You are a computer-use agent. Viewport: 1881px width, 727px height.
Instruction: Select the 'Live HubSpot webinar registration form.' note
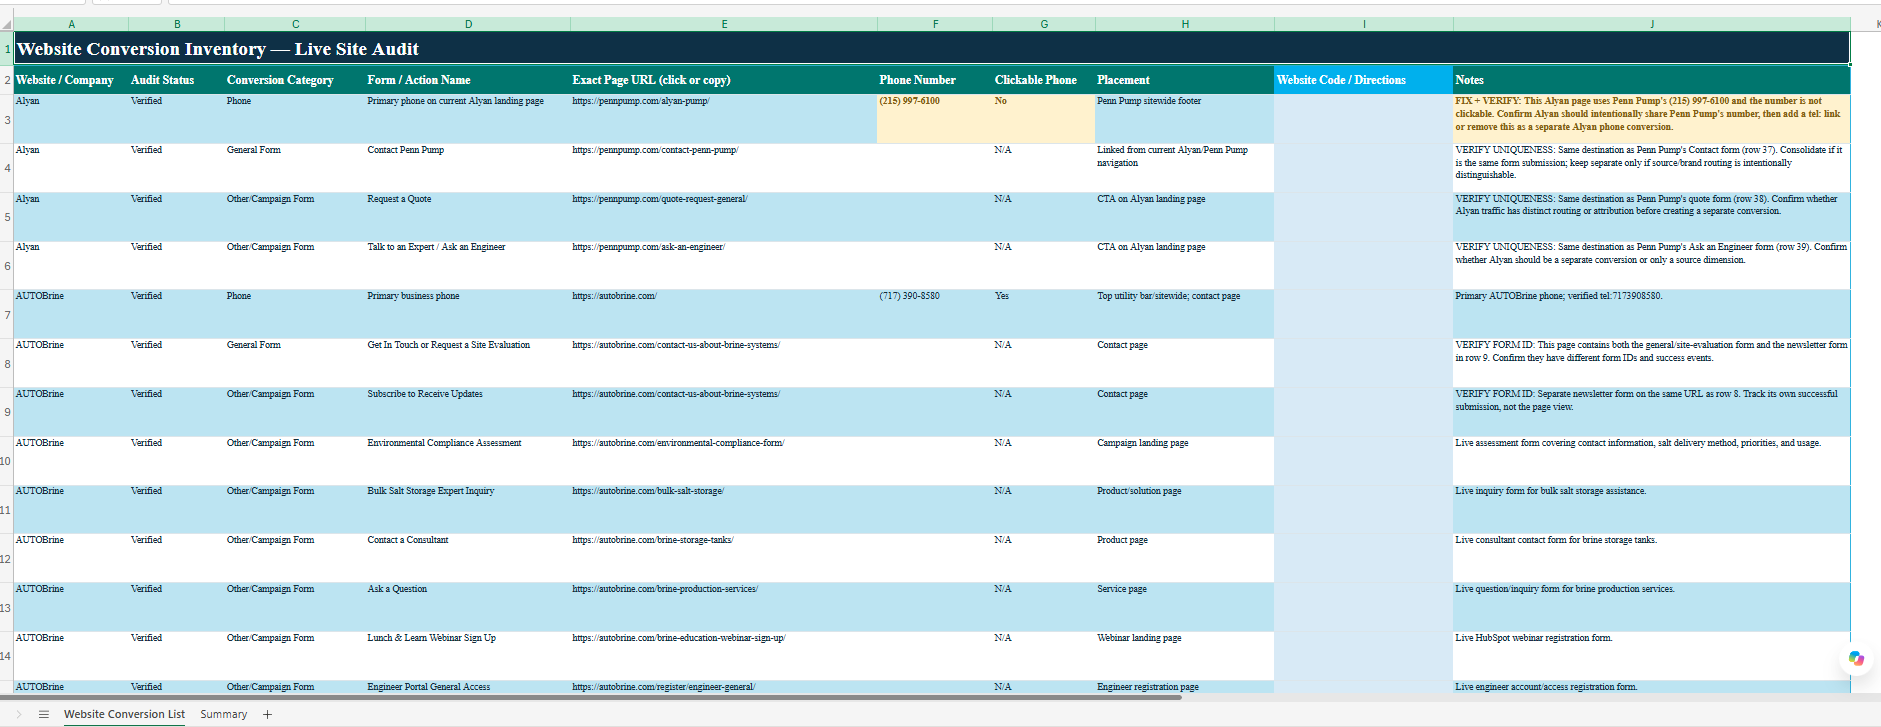(1651, 657)
